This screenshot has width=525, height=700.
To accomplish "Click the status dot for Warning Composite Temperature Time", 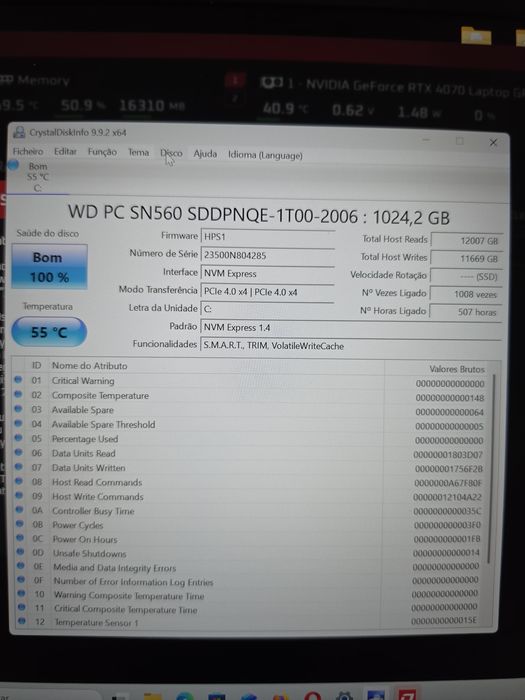I will [21, 593].
